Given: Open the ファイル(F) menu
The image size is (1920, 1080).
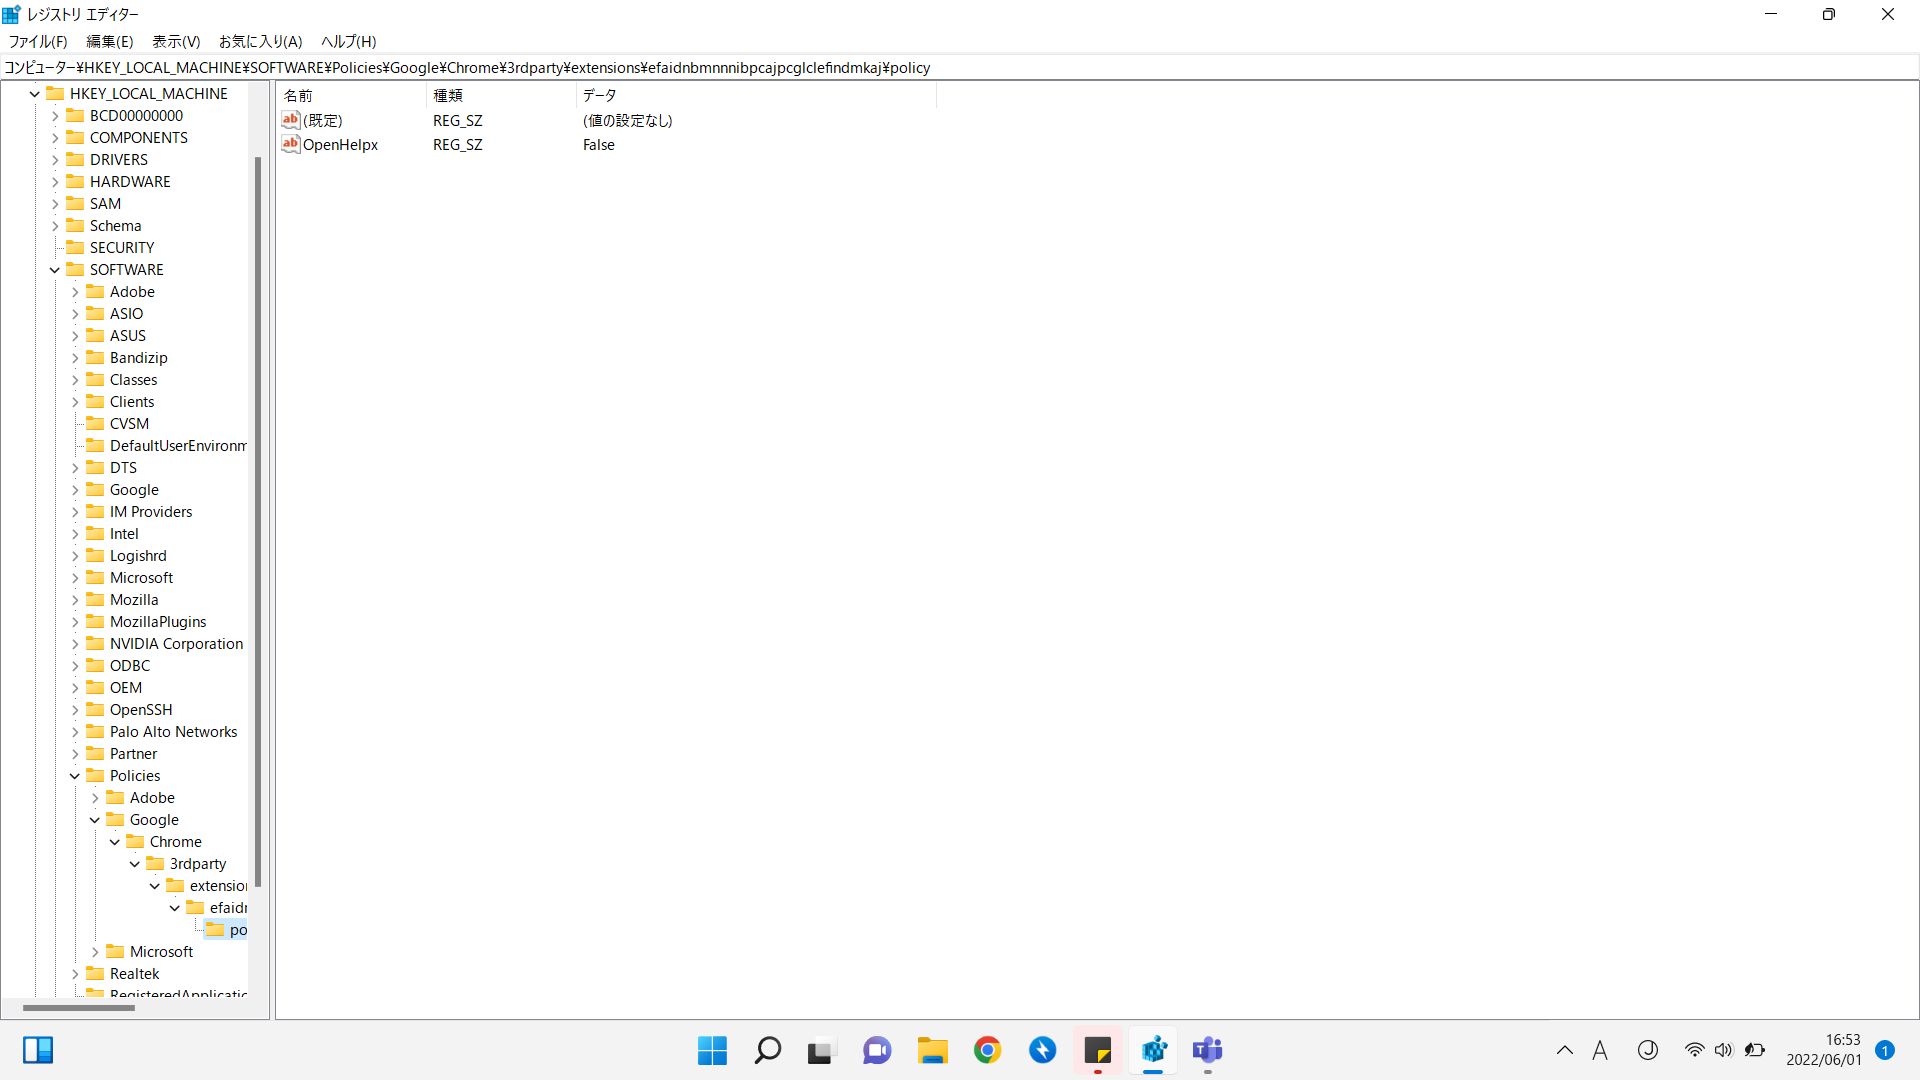Looking at the screenshot, I should point(37,41).
